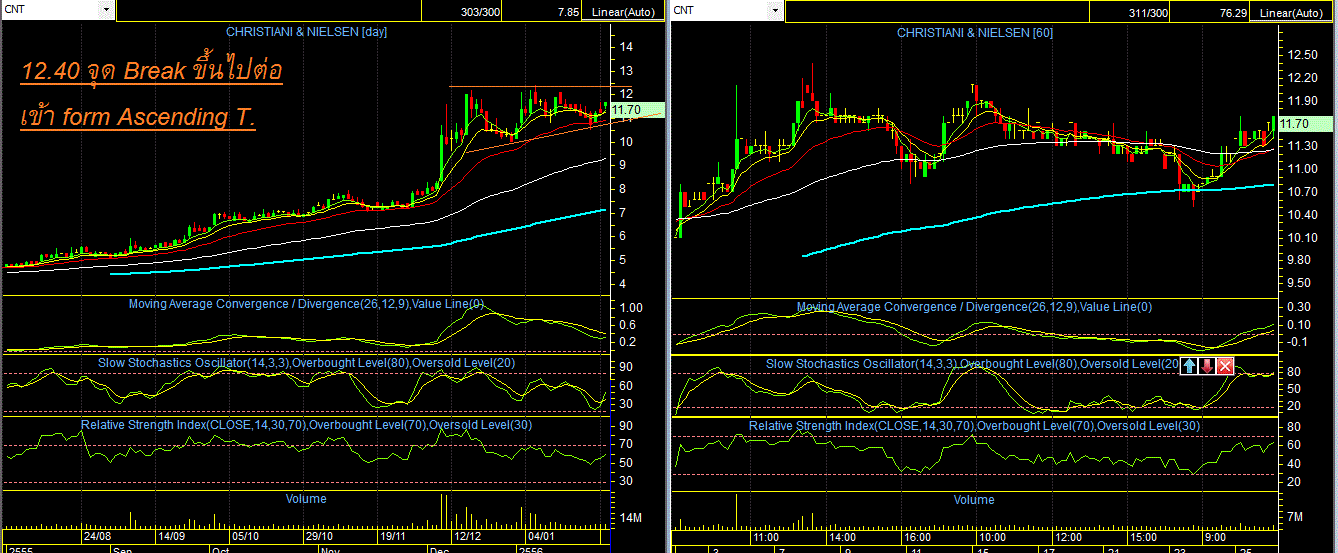The image size is (1338, 553).
Task: Remove the Slow Stochastics indicator with red X
Action: [x=1225, y=365]
